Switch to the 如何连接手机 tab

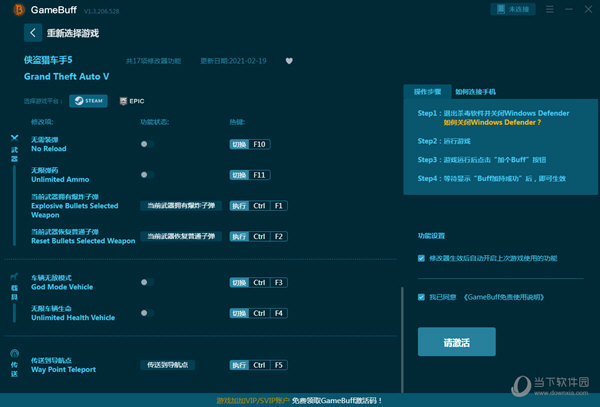(x=475, y=91)
